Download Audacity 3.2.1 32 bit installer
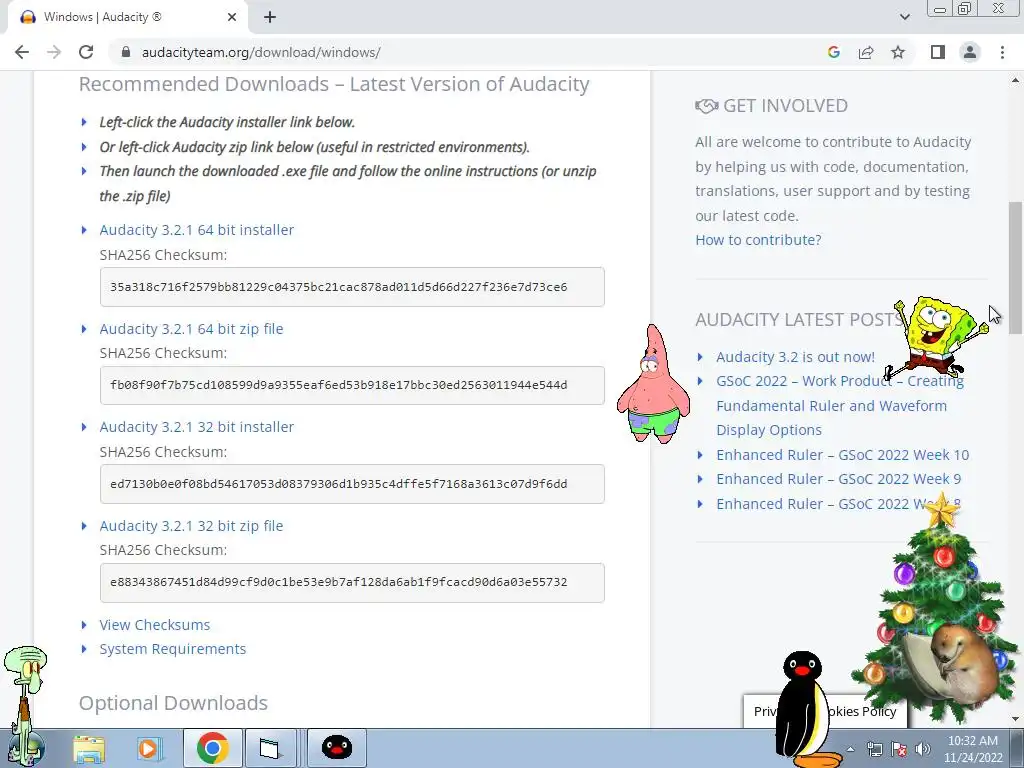 pos(197,426)
